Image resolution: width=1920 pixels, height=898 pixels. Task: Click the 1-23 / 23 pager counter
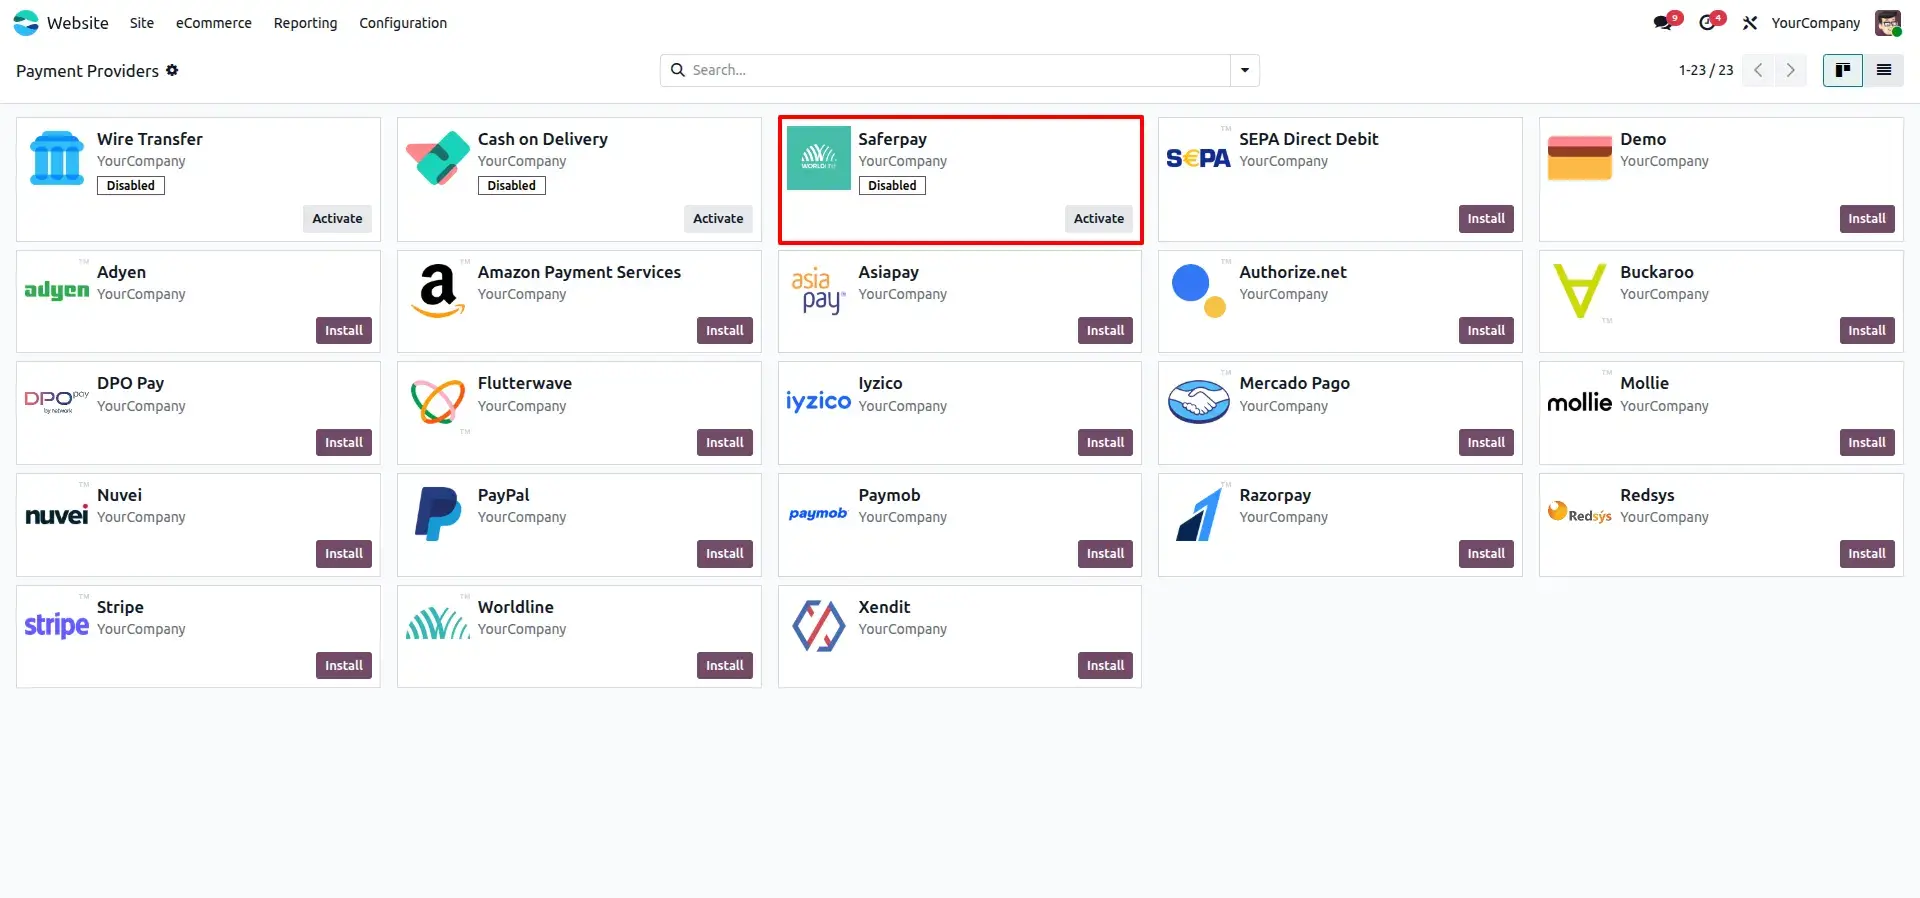click(1706, 70)
